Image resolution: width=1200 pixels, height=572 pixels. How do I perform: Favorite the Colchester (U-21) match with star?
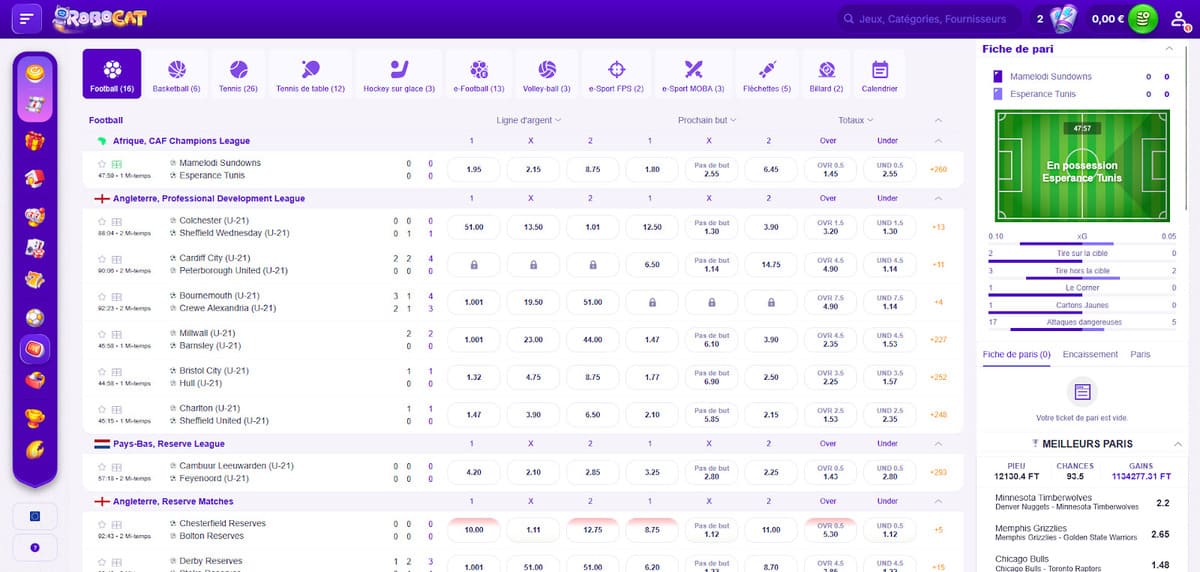pyautogui.click(x=102, y=221)
